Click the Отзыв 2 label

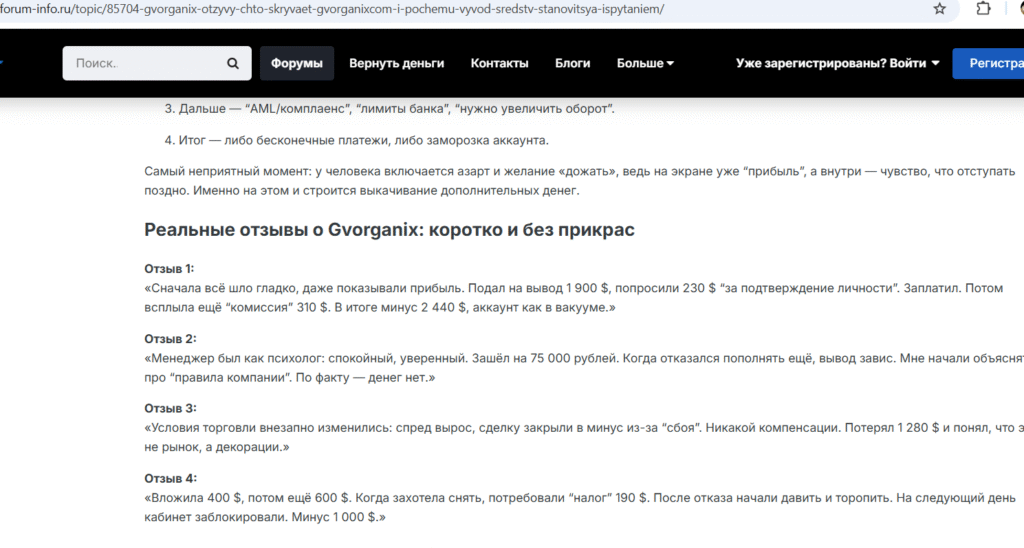[x=170, y=338]
